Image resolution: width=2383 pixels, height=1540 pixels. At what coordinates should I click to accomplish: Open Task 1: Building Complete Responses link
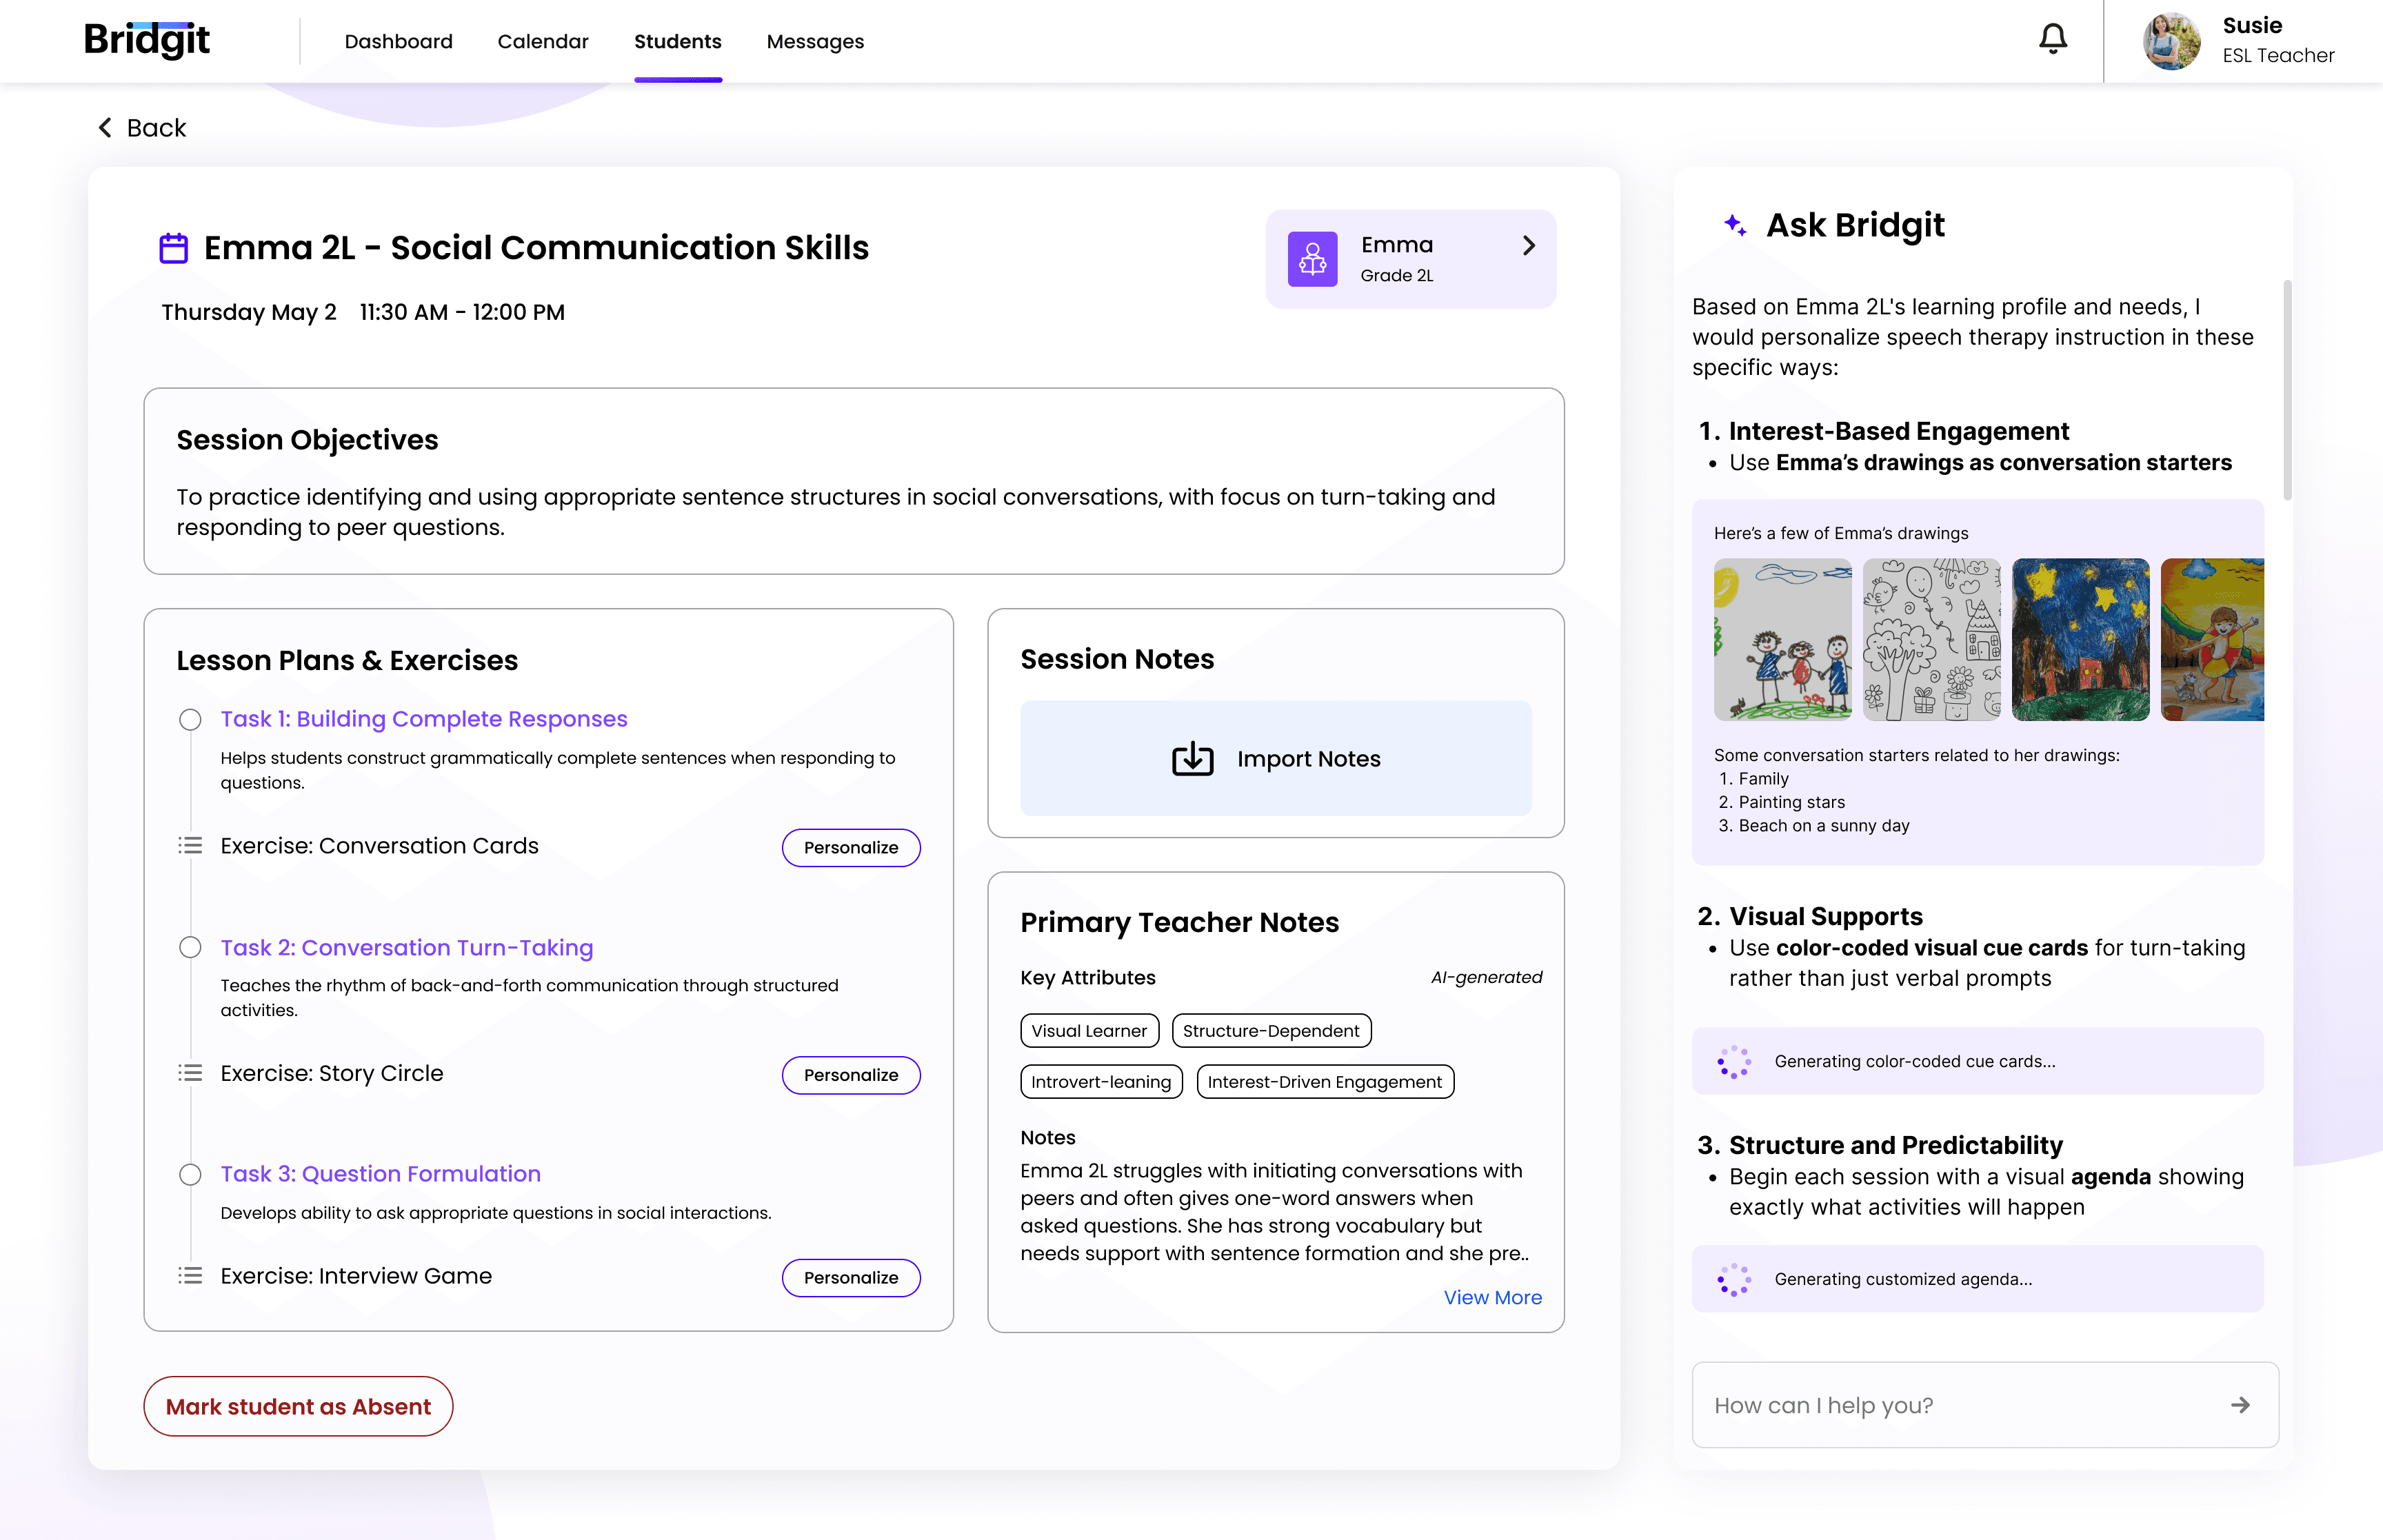tap(424, 719)
